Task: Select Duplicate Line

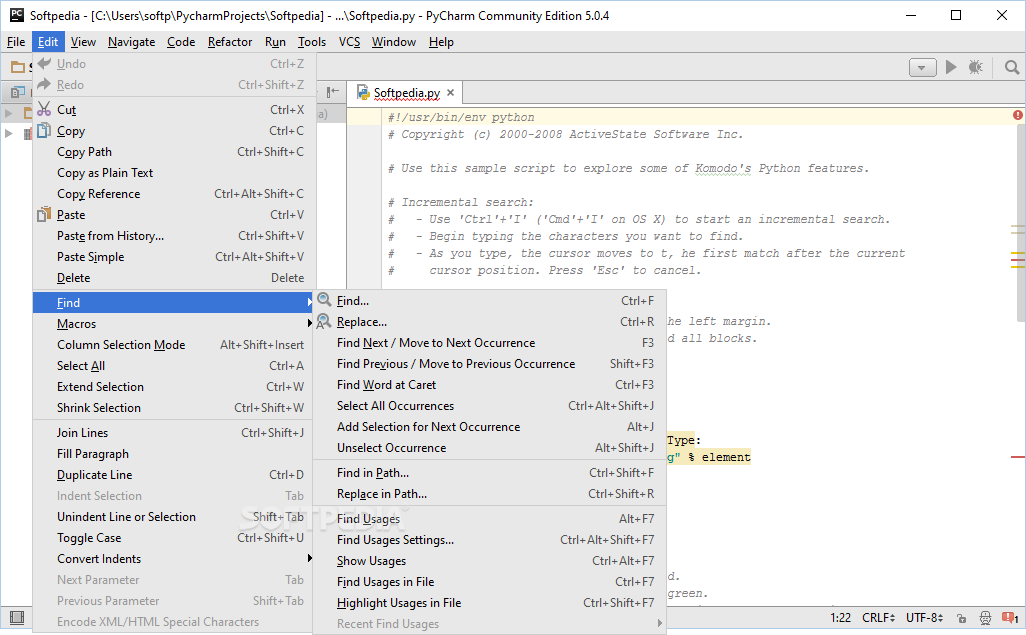Action: [x=174, y=474]
